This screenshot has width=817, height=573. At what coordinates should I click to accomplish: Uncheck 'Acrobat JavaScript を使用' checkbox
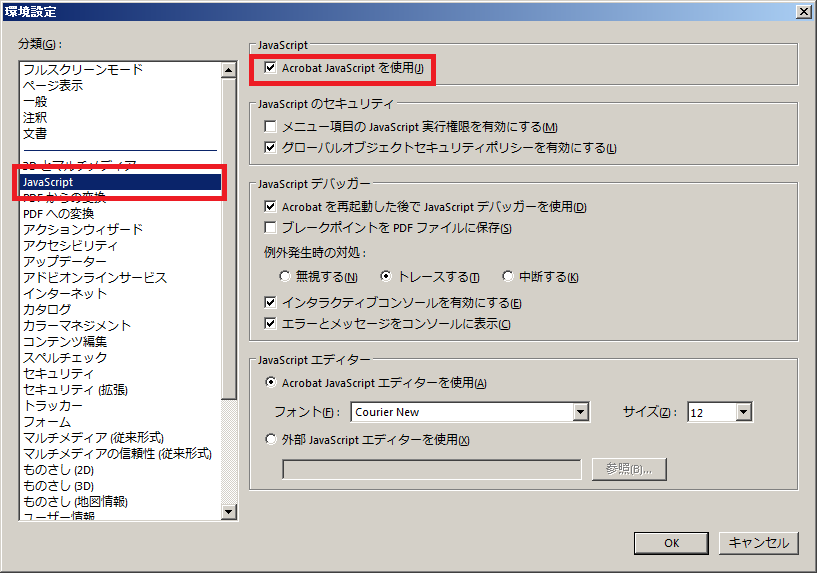click(x=270, y=68)
